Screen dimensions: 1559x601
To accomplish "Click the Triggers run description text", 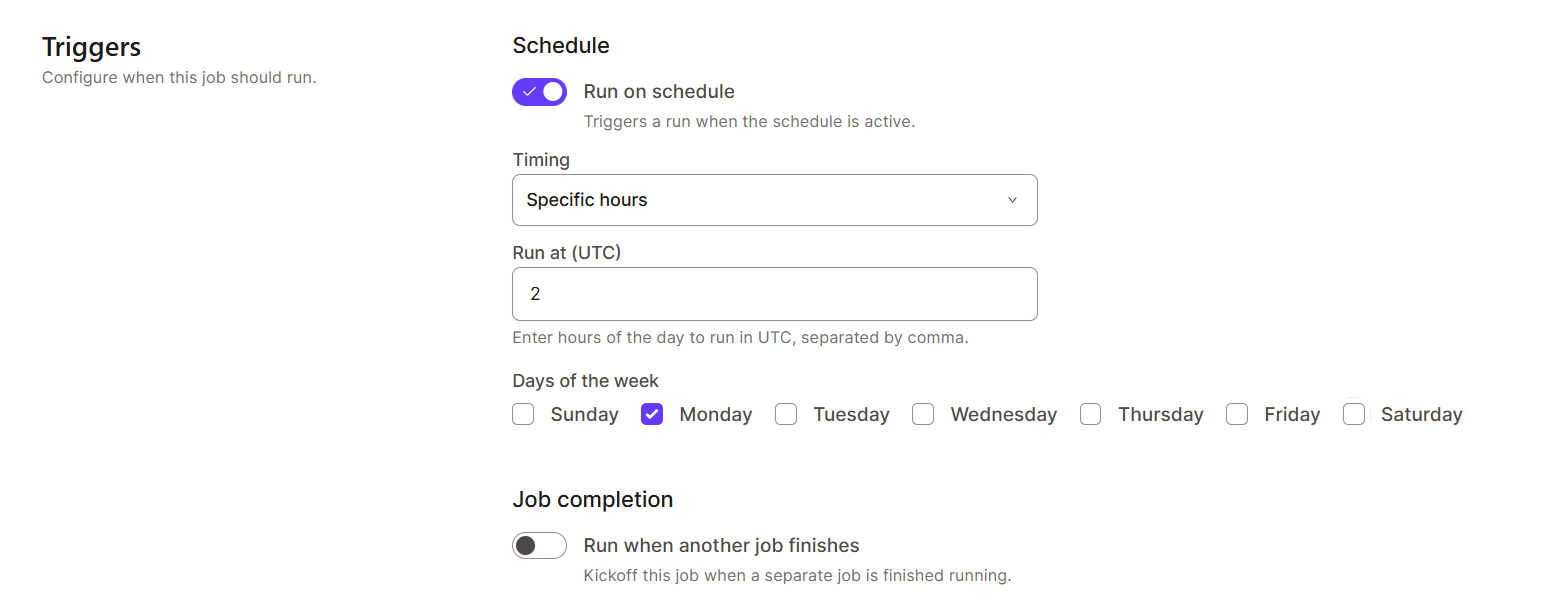I will (x=179, y=77).
